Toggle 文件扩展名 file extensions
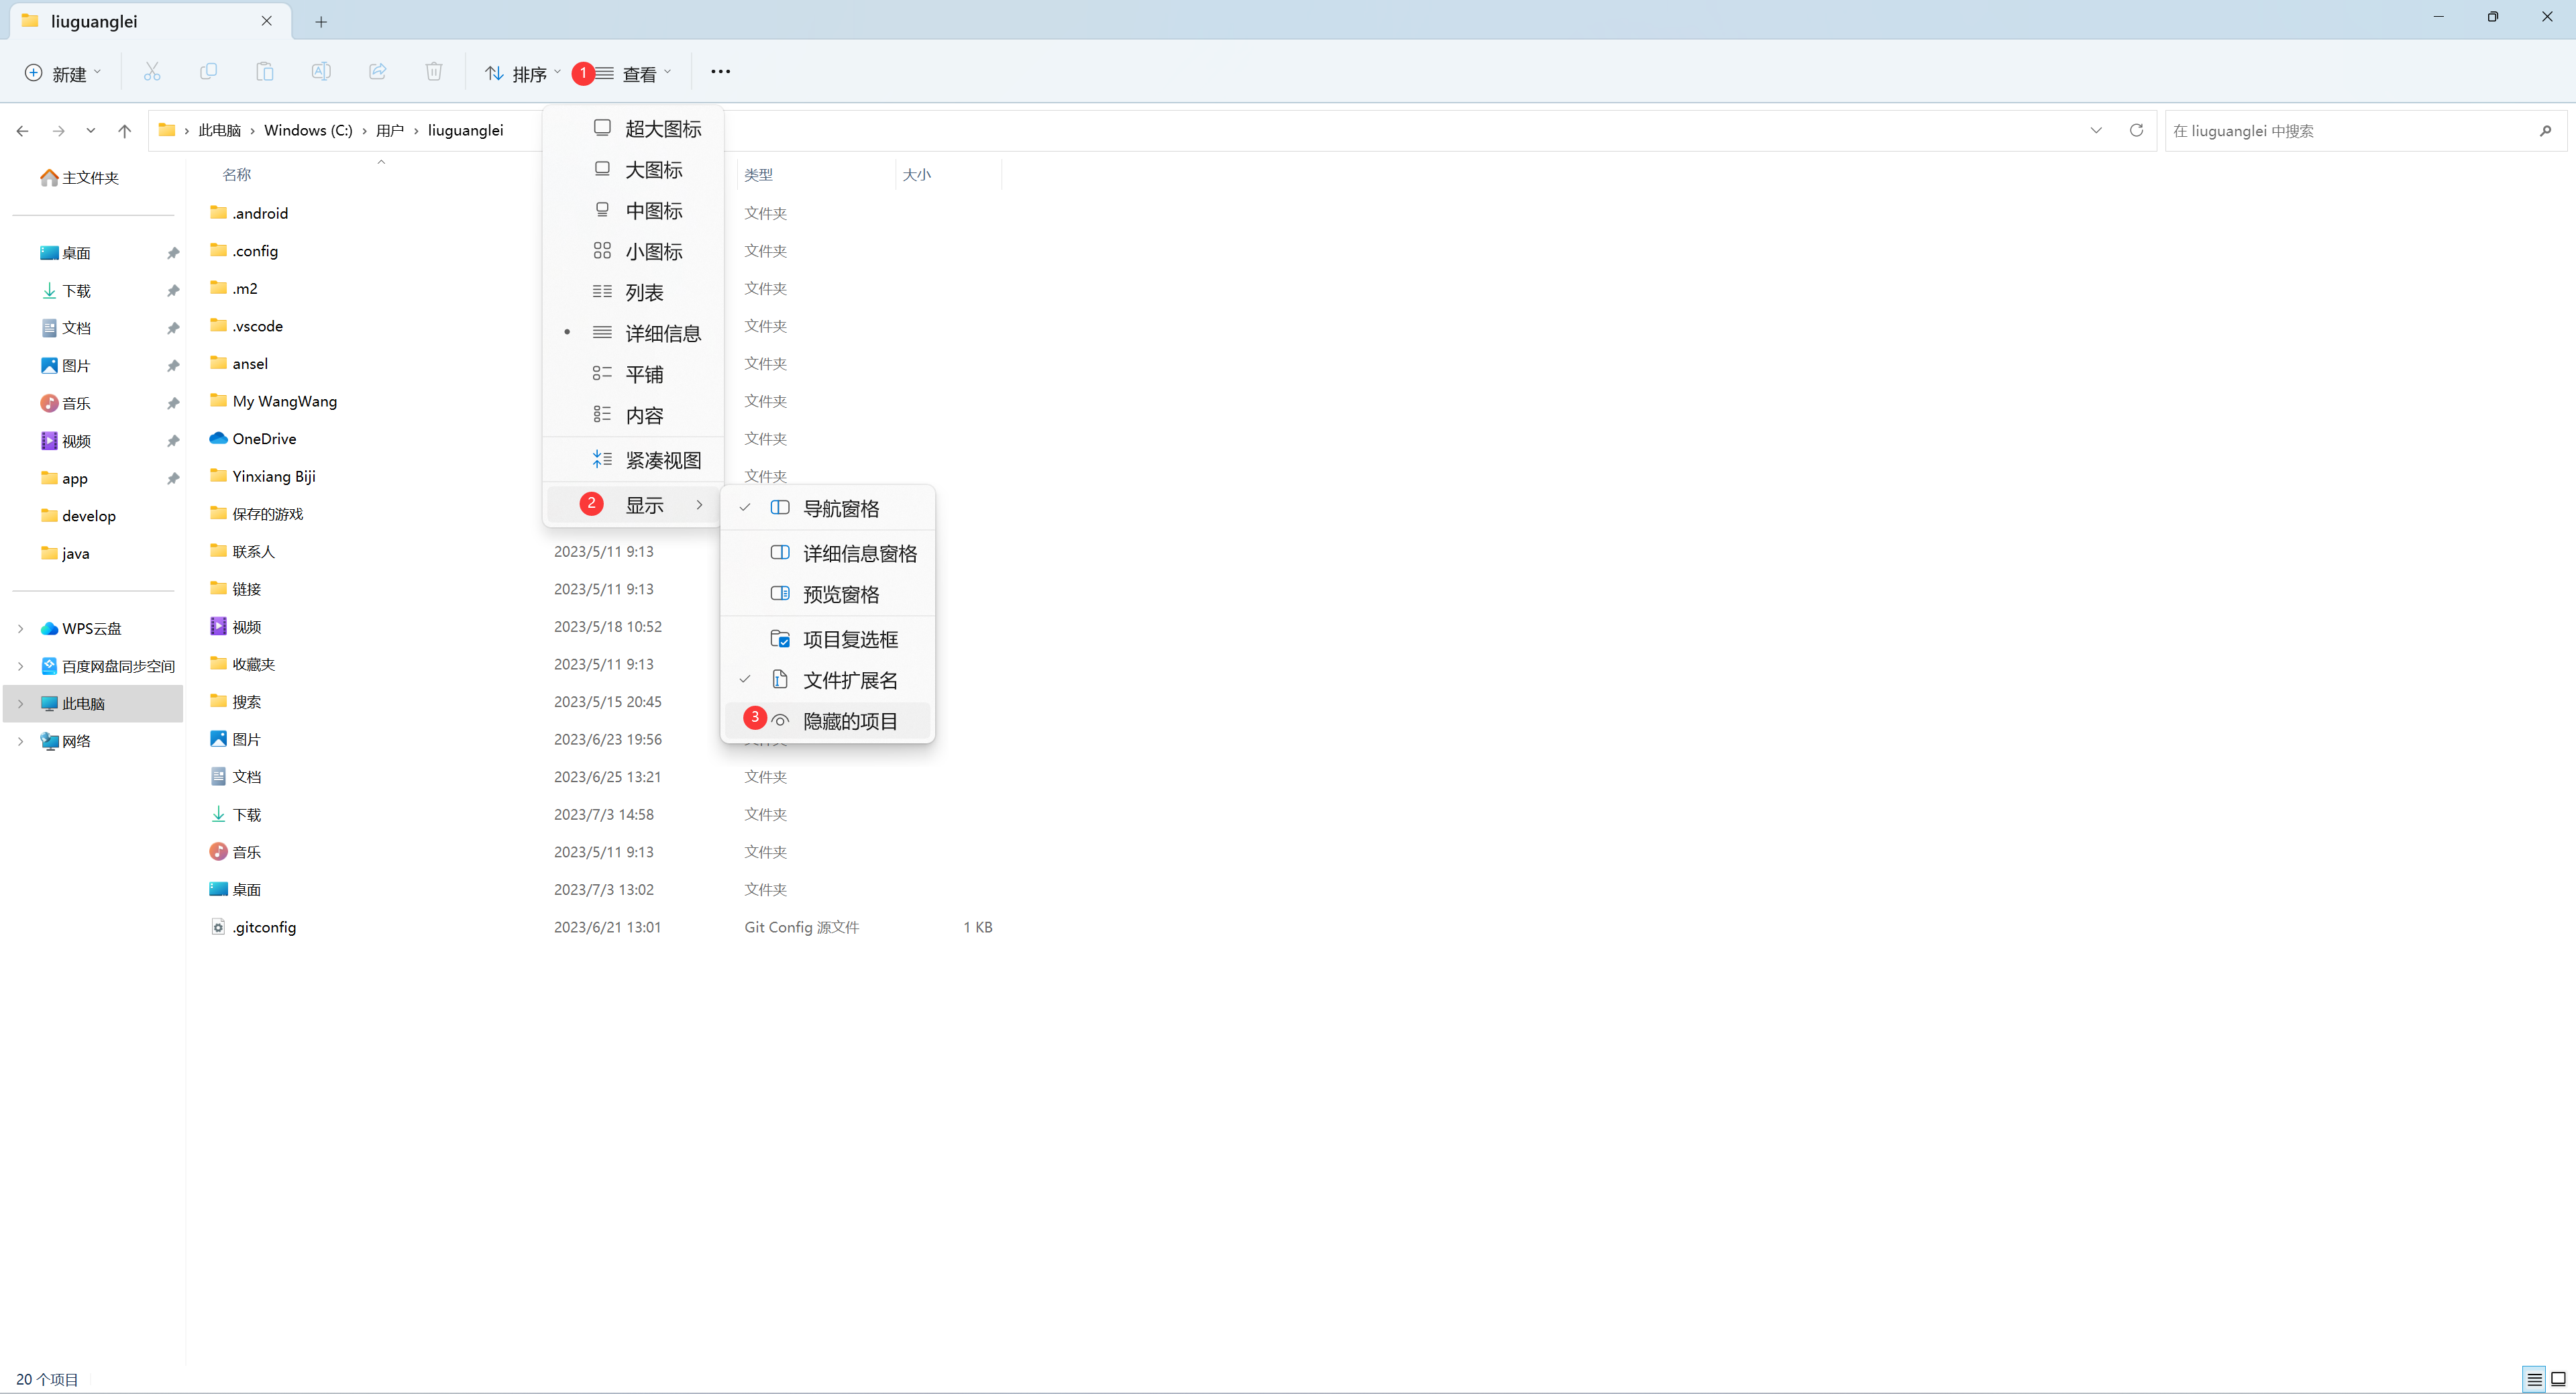Image resolution: width=2576 pixels, height=1394 pixels. 828,680
